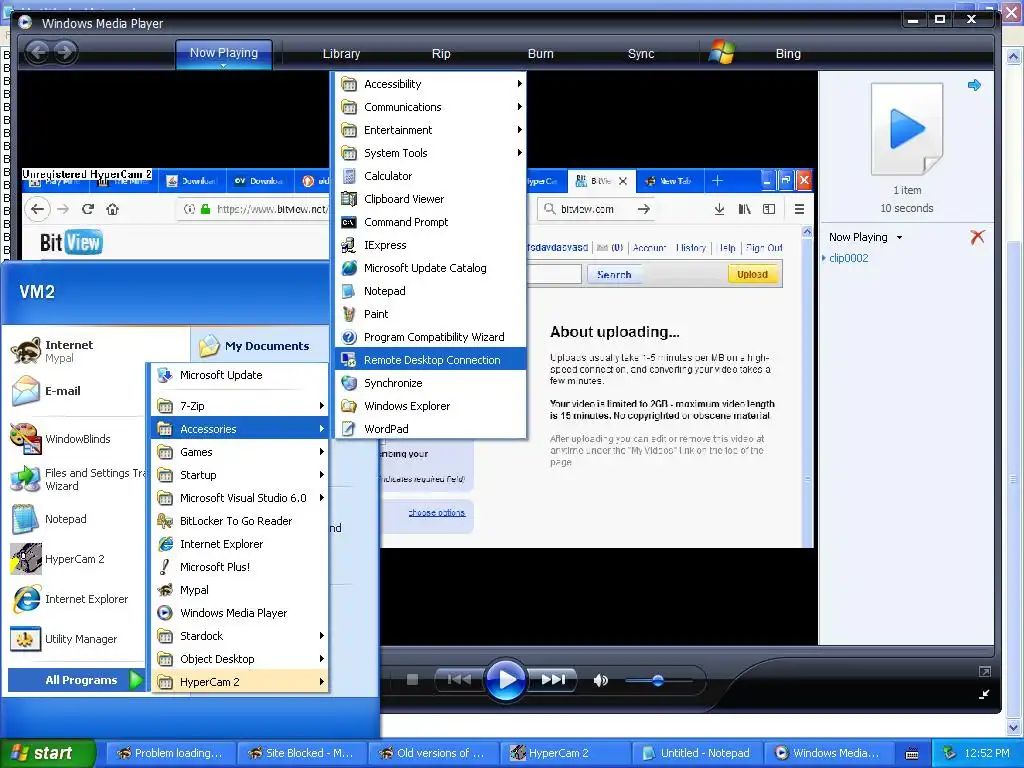1024x768 pixels.
Task: Open Remote Desktop Connection
Action: [431, 360]
